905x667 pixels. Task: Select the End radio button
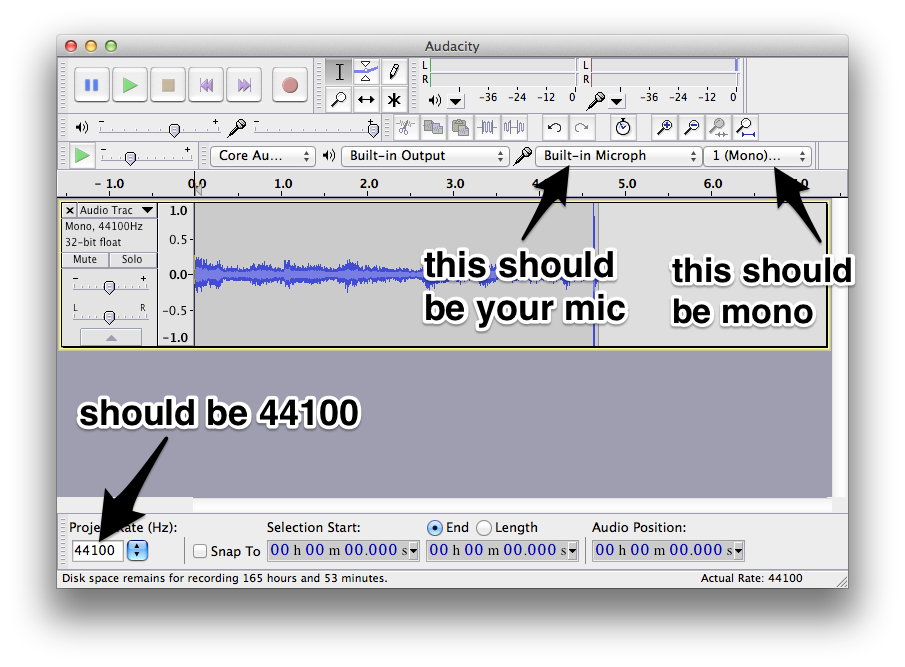[x=435, y=528]
